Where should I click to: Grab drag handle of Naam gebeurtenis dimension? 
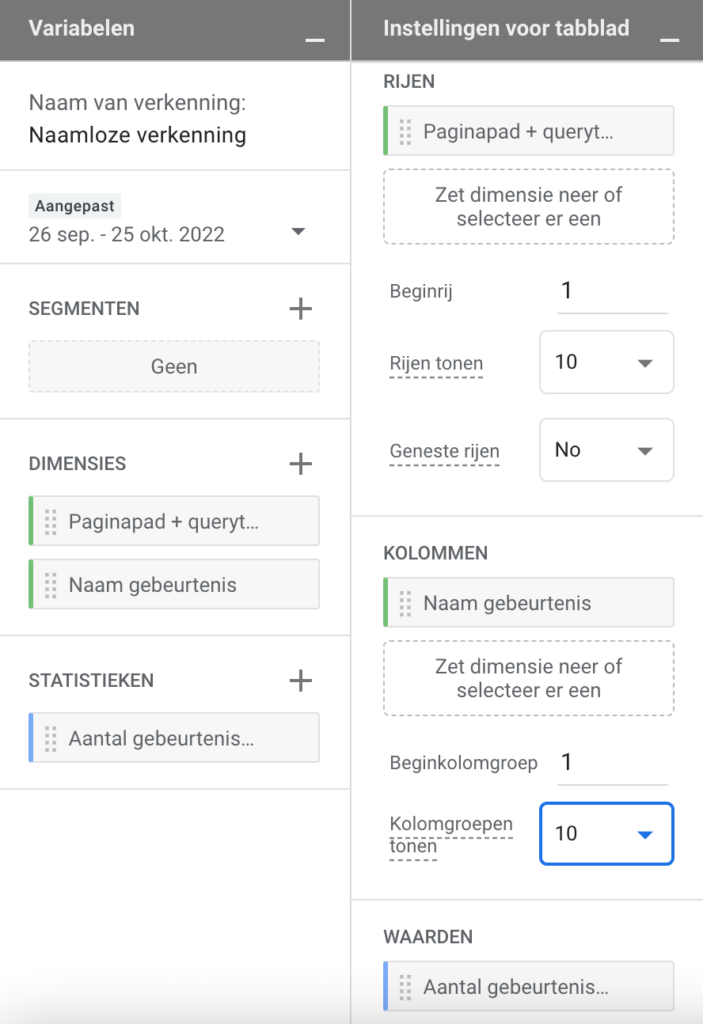(51, 585)
